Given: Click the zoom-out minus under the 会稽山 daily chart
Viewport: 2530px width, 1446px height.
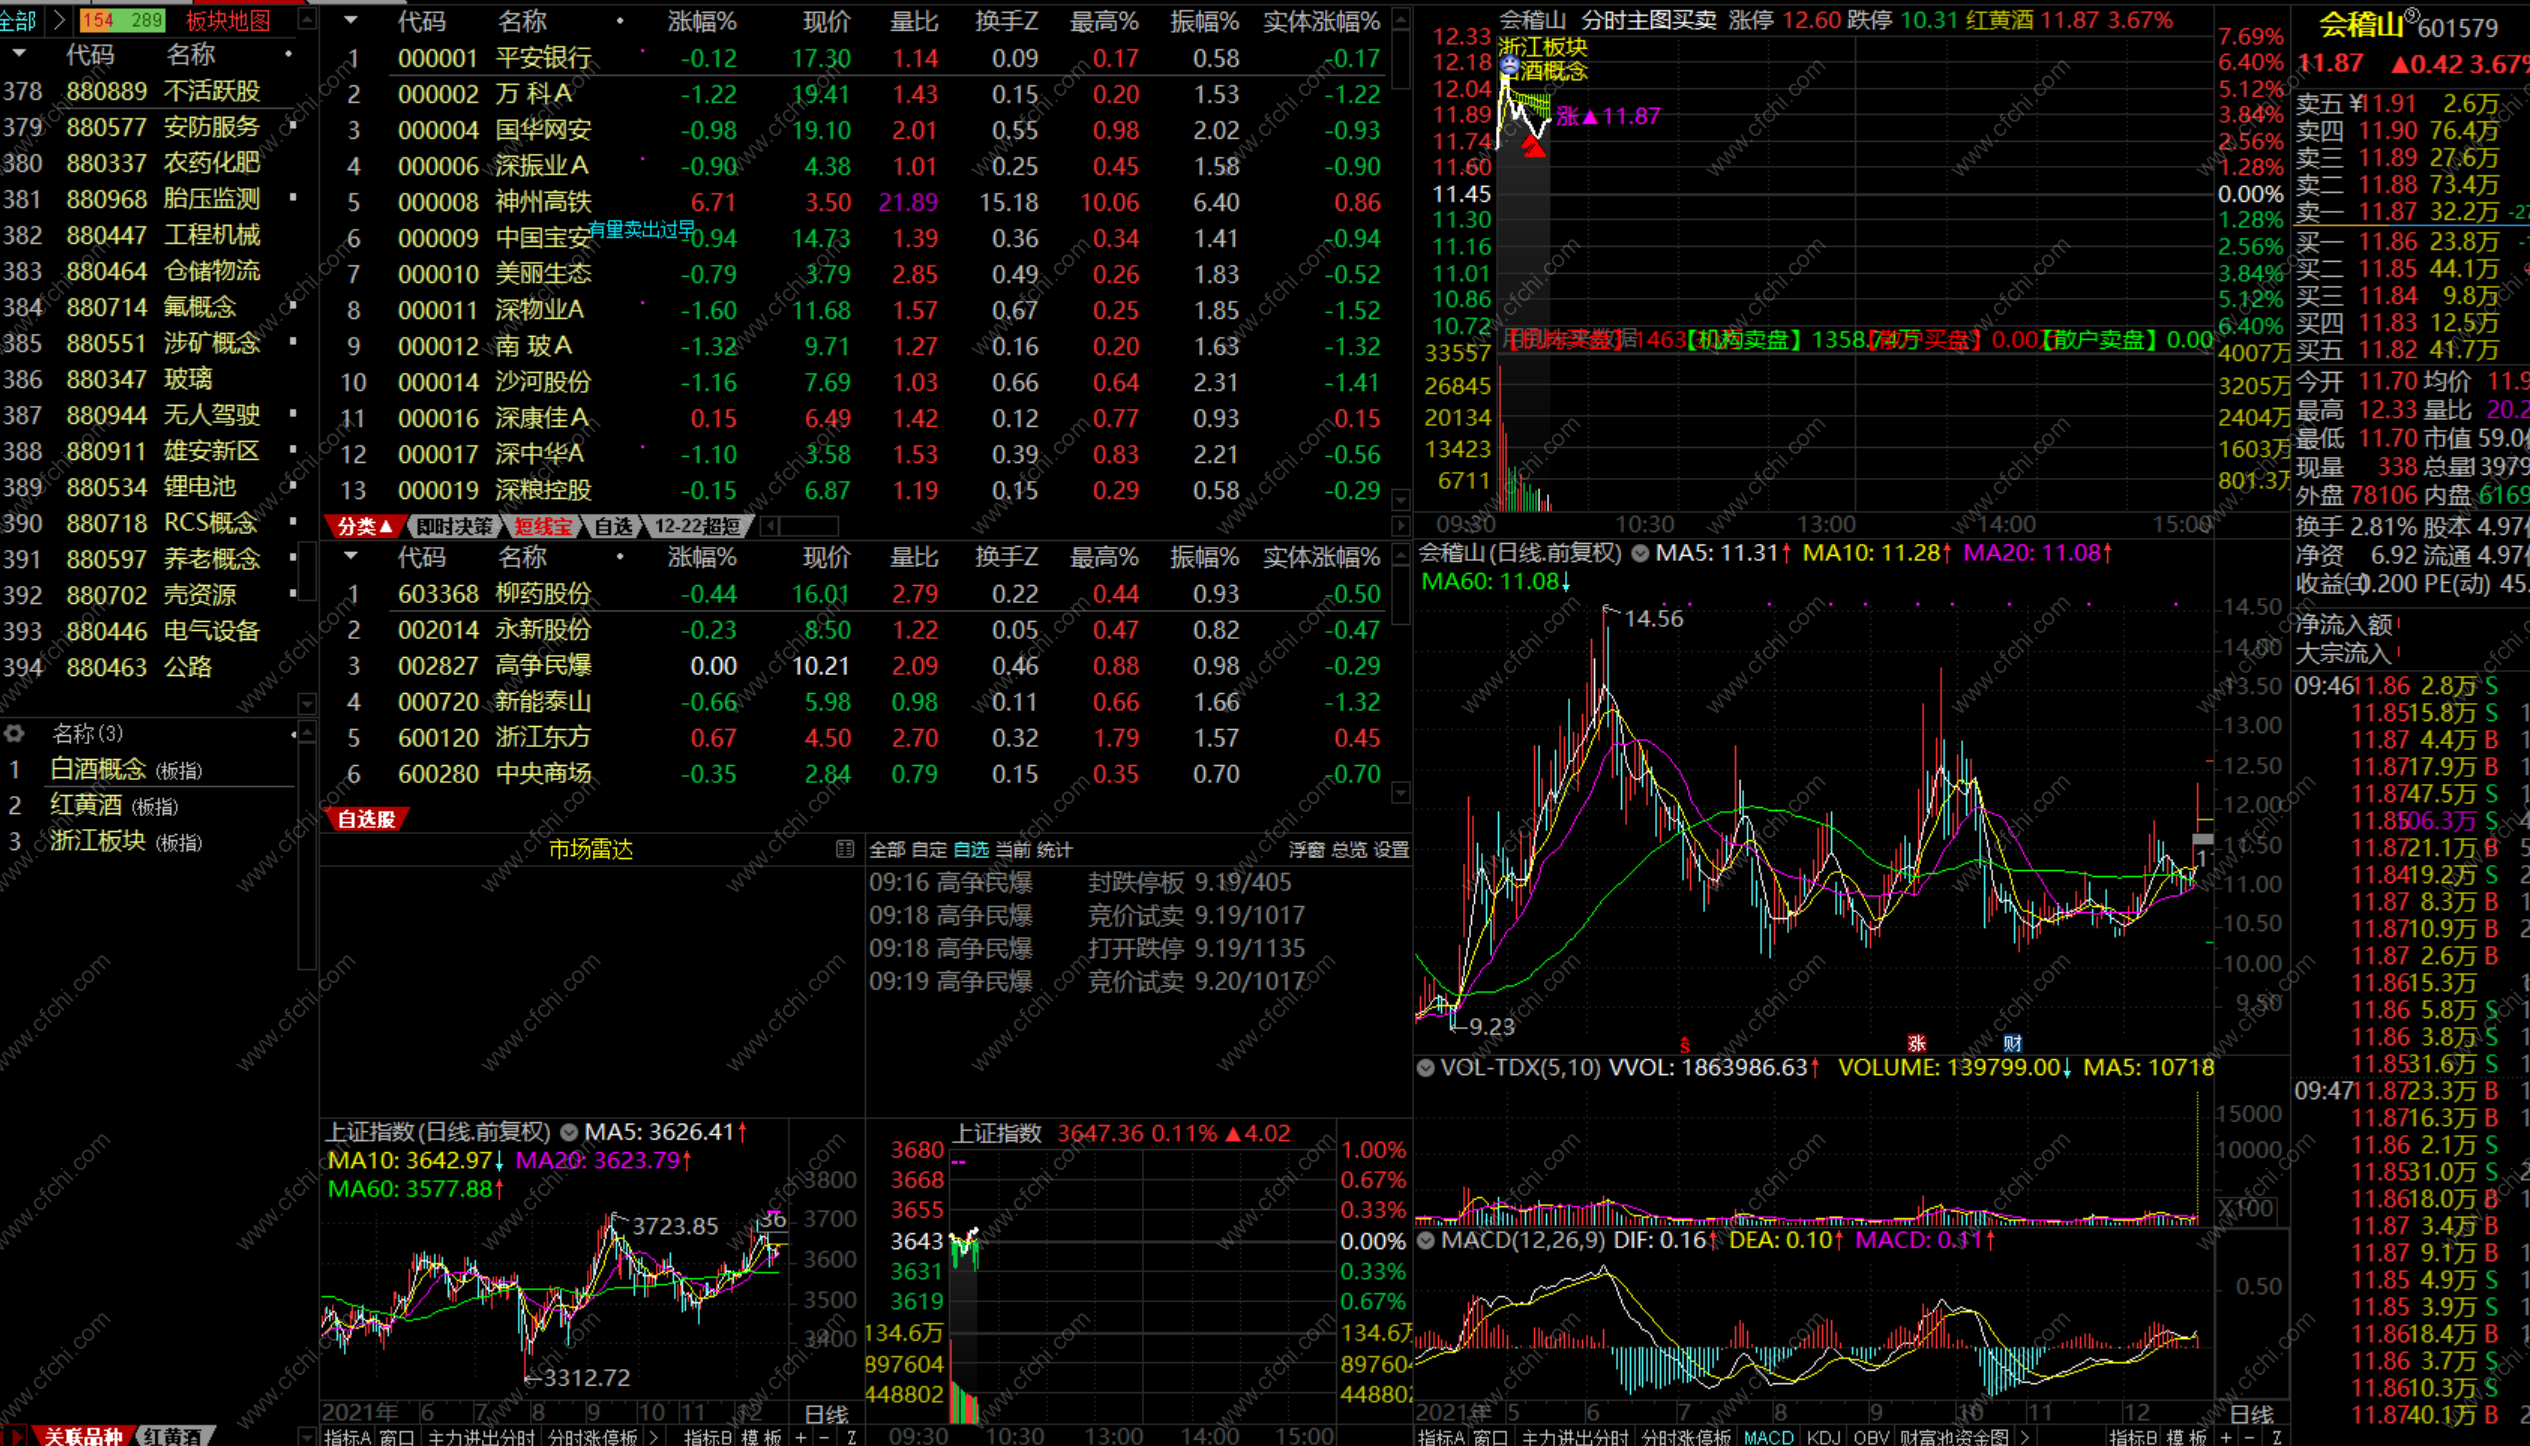Looking at the screenshot, I should (2251, 1437).
